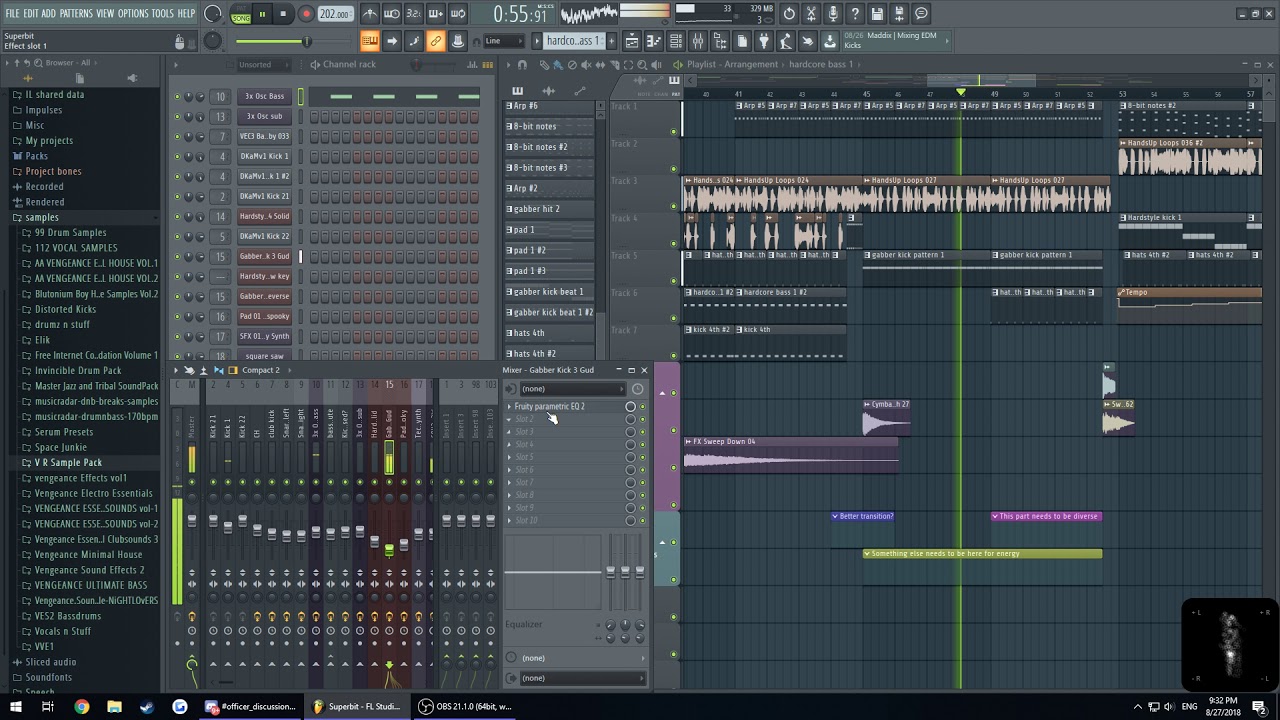Select the 3x Osc sub channel button
The image size is (1280, 720).
[x=264, y=117]
